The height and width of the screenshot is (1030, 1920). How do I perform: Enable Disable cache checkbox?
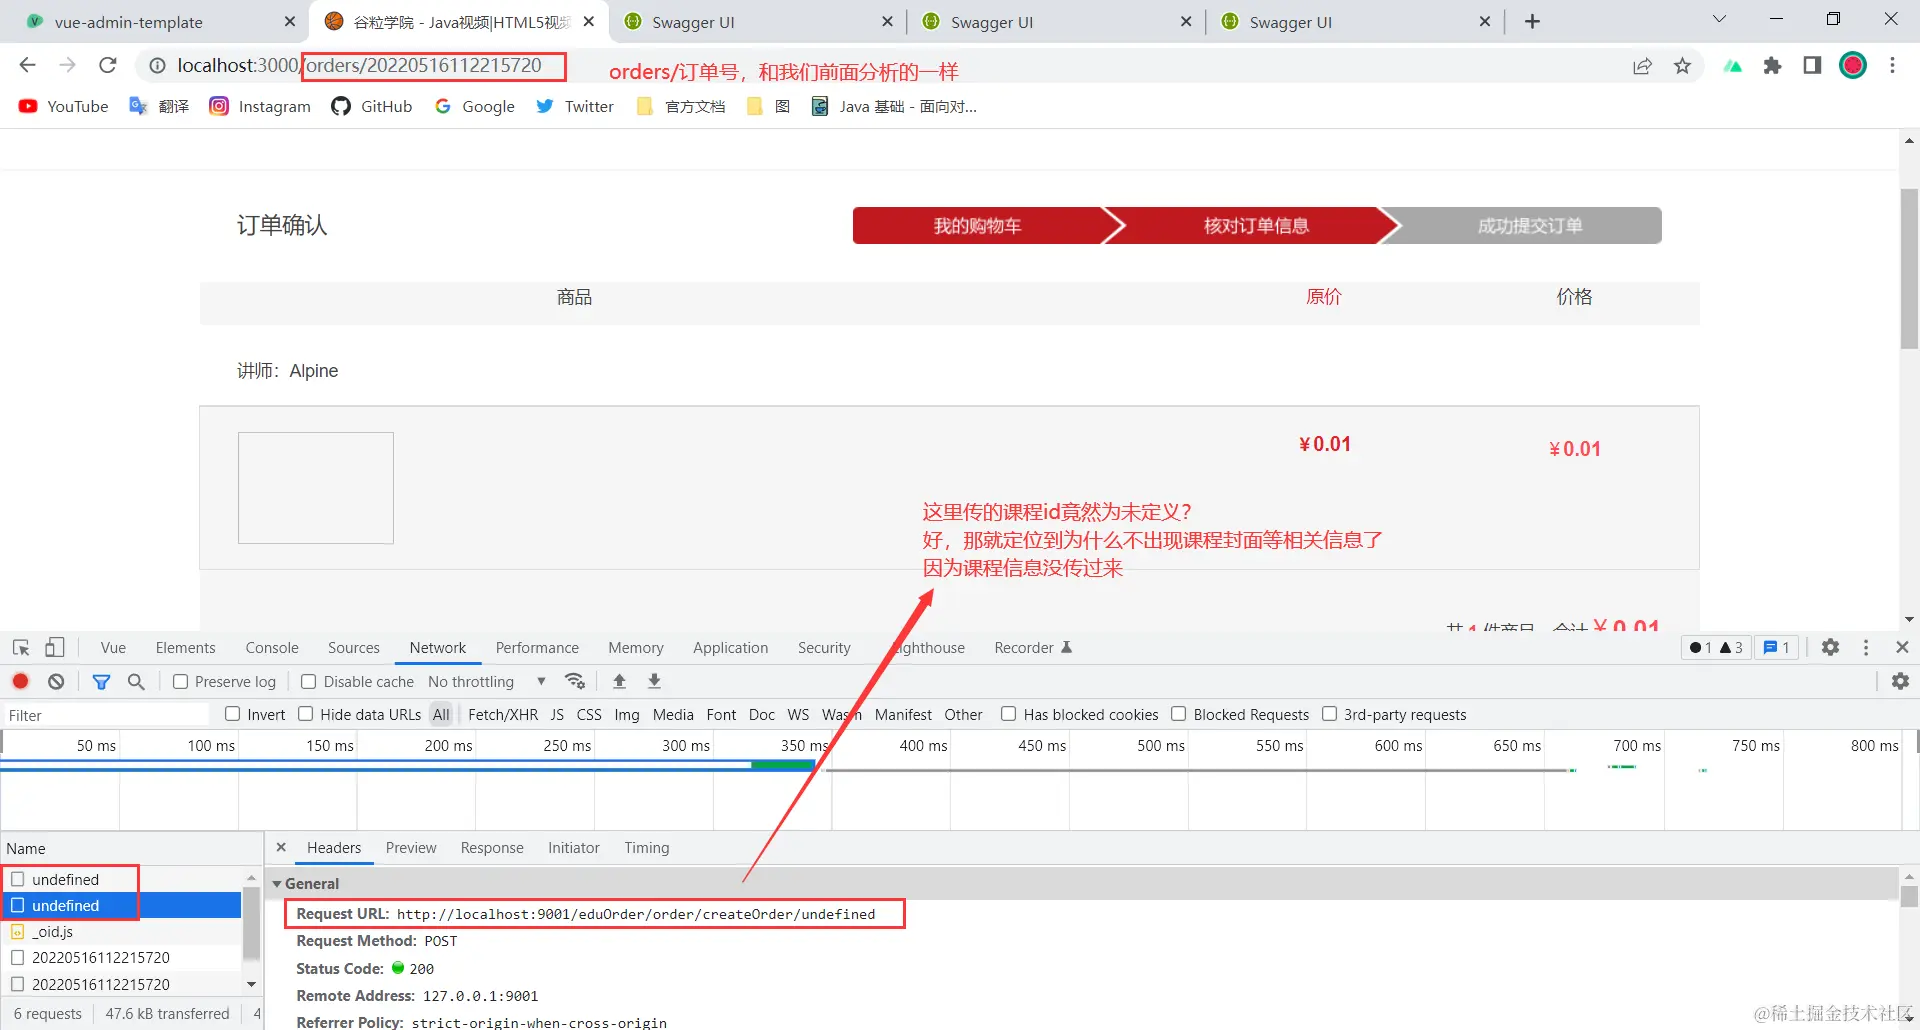pos(308,682)
